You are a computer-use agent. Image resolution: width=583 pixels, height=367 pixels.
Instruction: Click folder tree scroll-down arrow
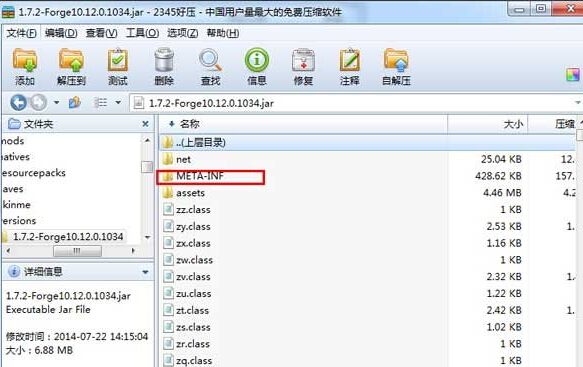147,237
